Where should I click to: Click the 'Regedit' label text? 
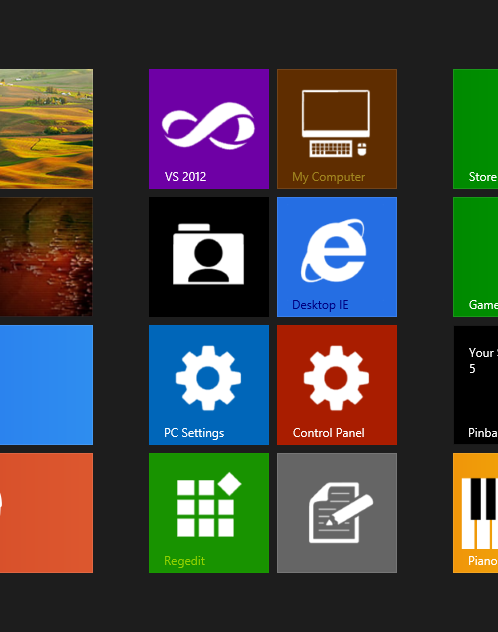[185, 561]
